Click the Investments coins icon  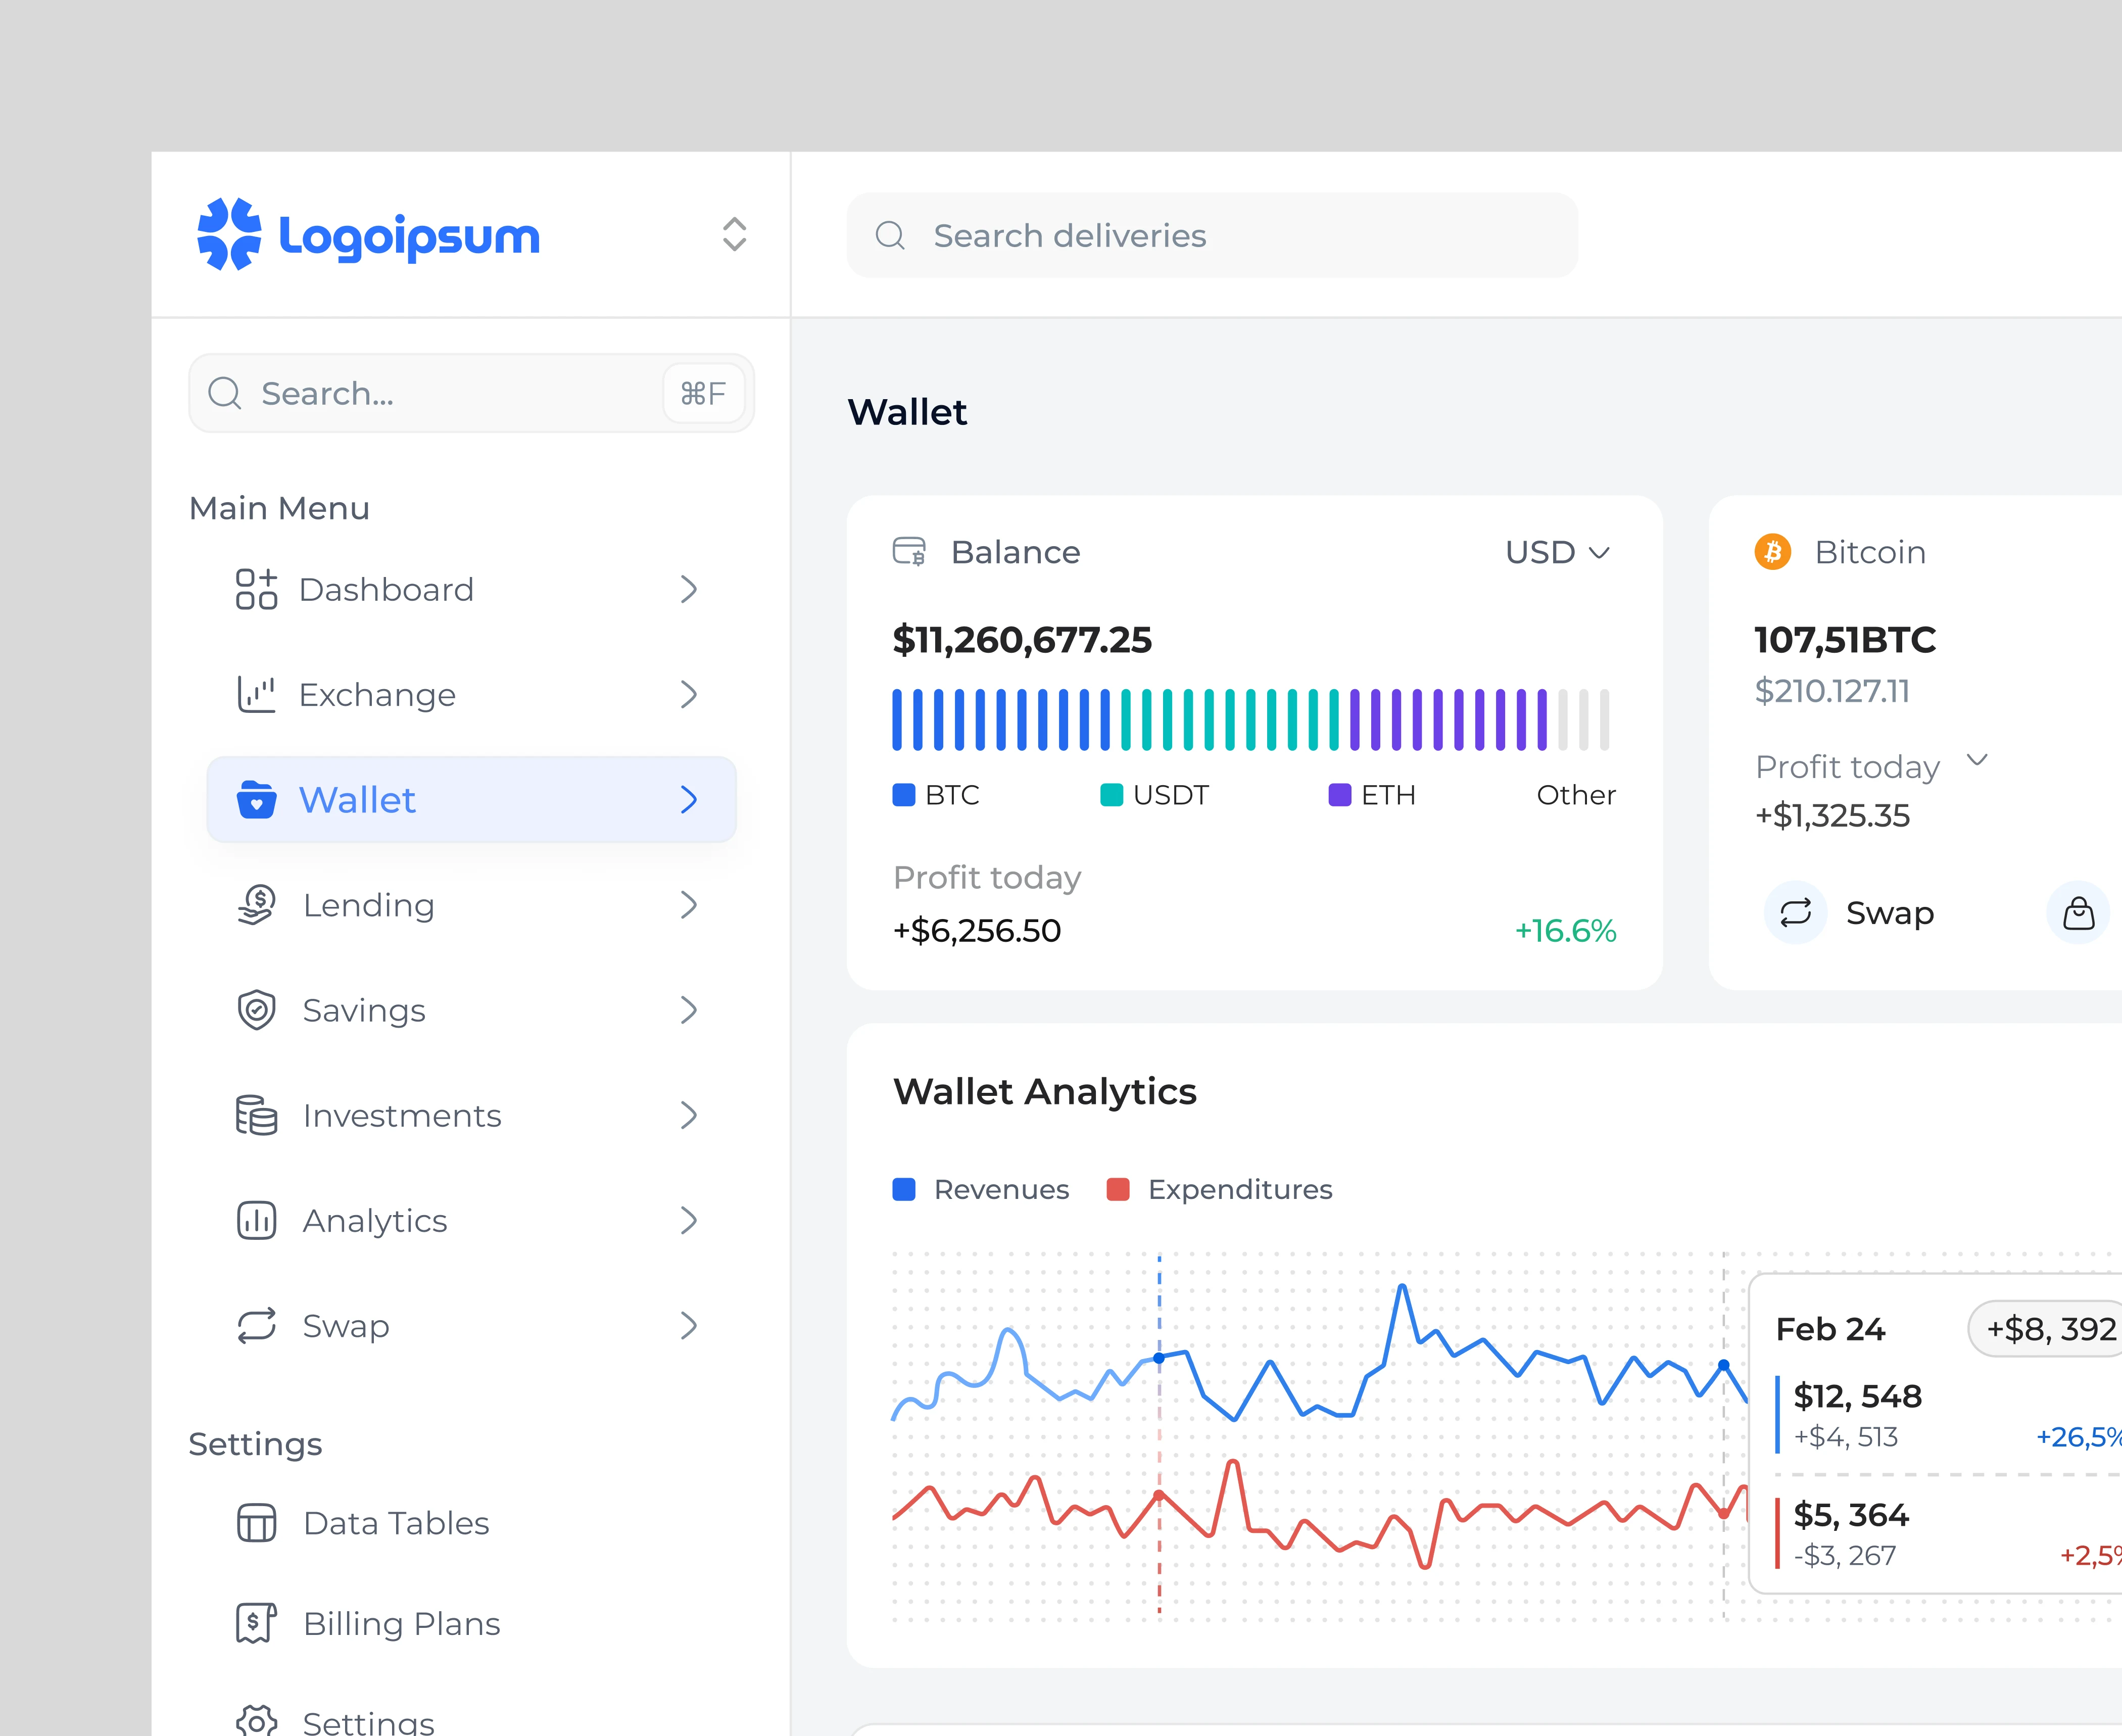pyautogui.click(x=256, y=1115)
